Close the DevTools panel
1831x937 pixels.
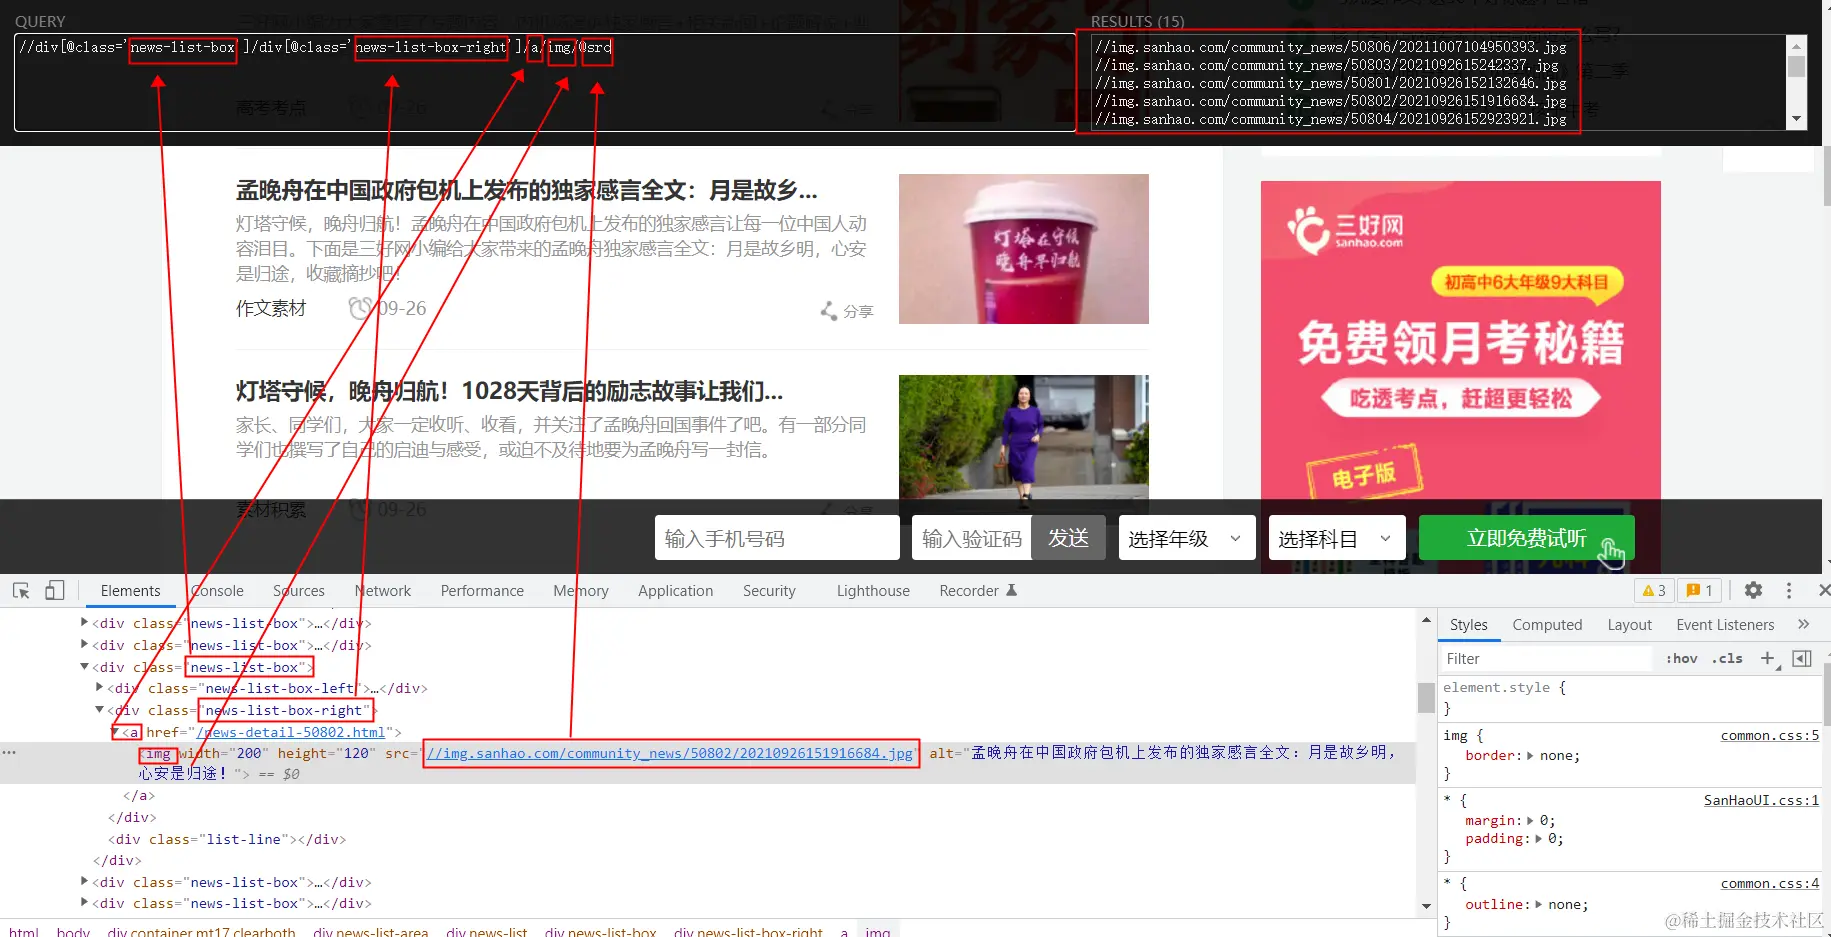point(1823,590)
